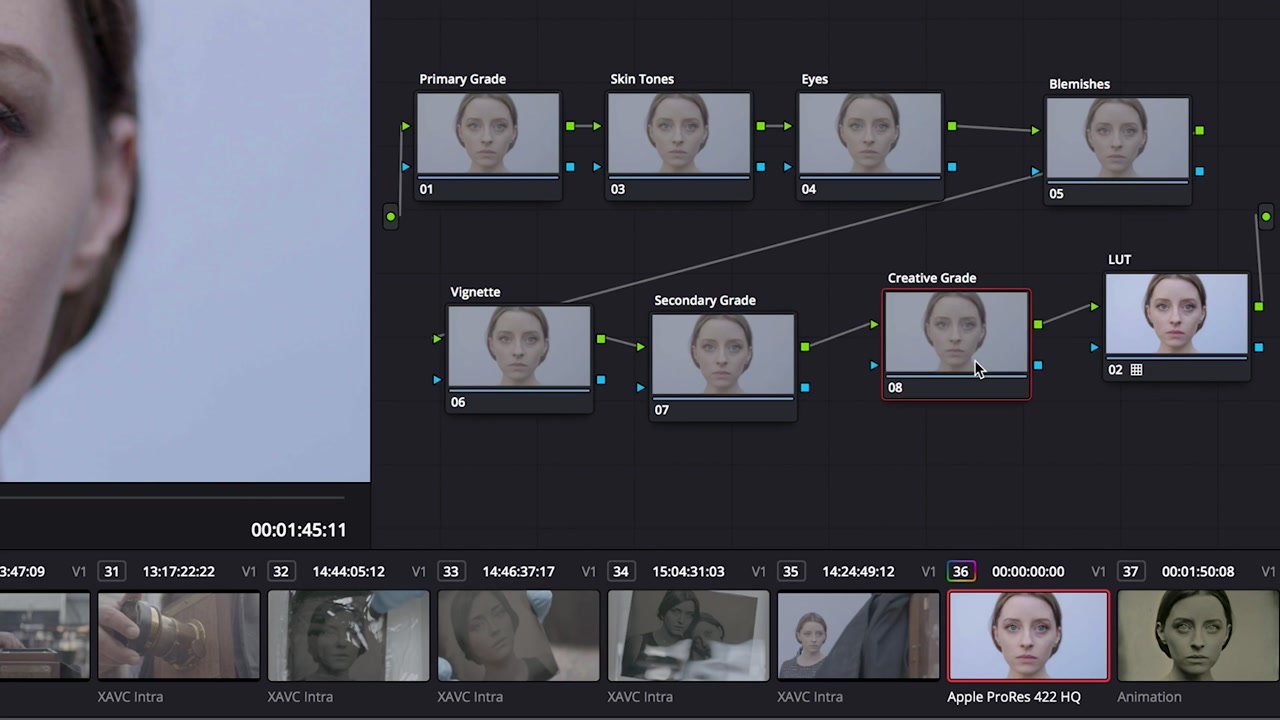This screenshot has height=720, width=1280.
Task: Click the green output dot on the right edge
Action: point(1266,216)
